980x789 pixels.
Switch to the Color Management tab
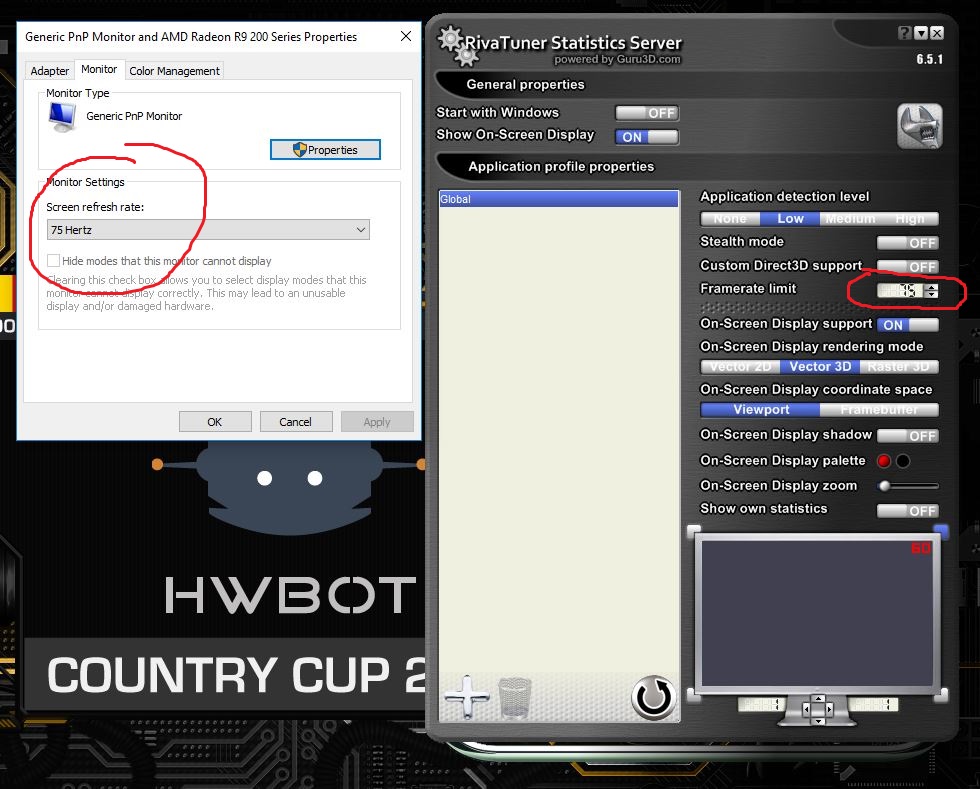174,71
